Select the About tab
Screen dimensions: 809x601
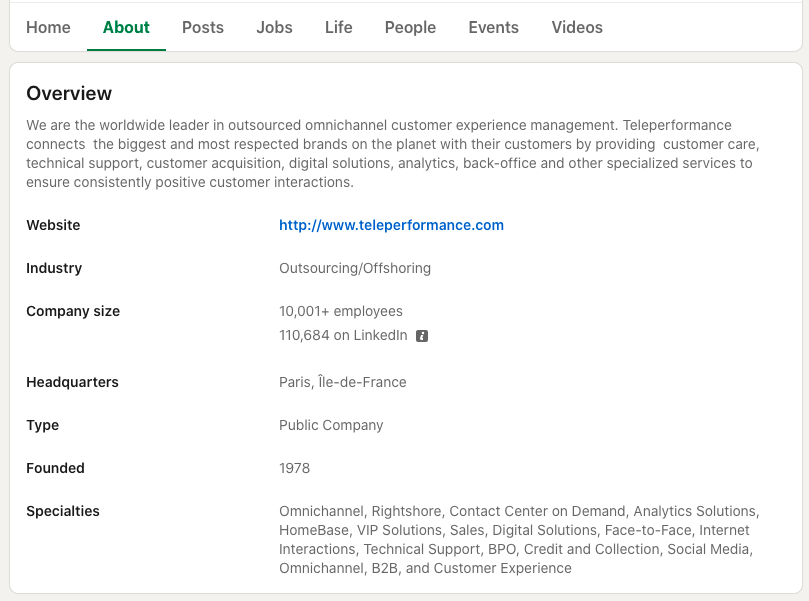tap(126, 27)
